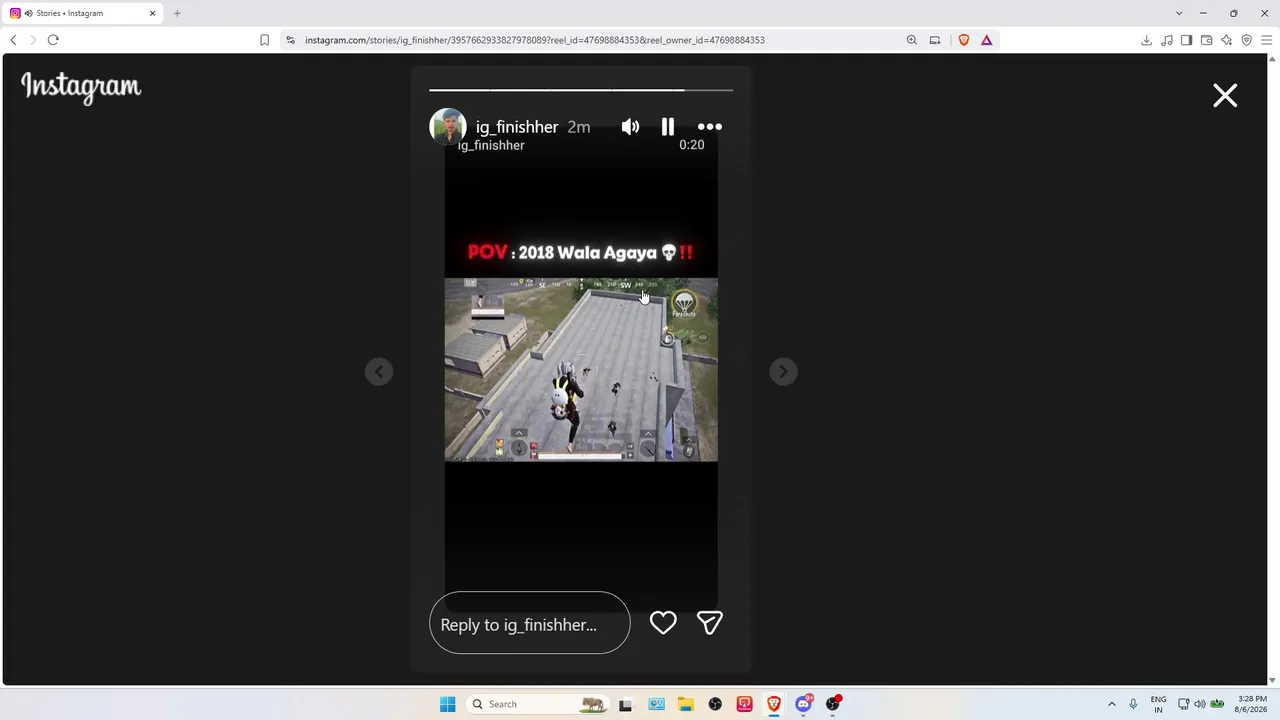Image resolution: width=1280 pixels, height=720 pixels.
Task: Advance to the next story
Action: 783,372
